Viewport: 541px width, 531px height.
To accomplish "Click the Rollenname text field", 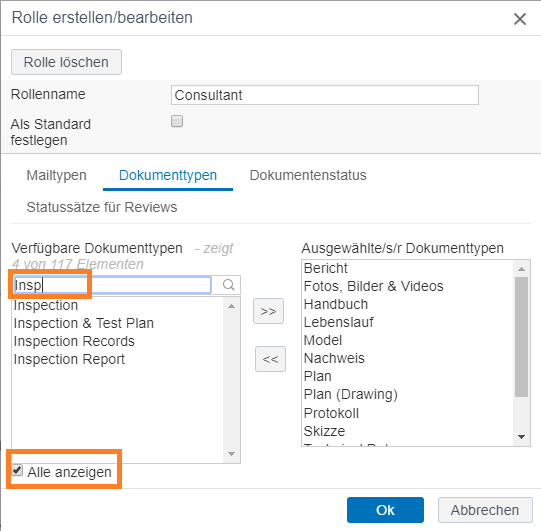I will point(325,95).
